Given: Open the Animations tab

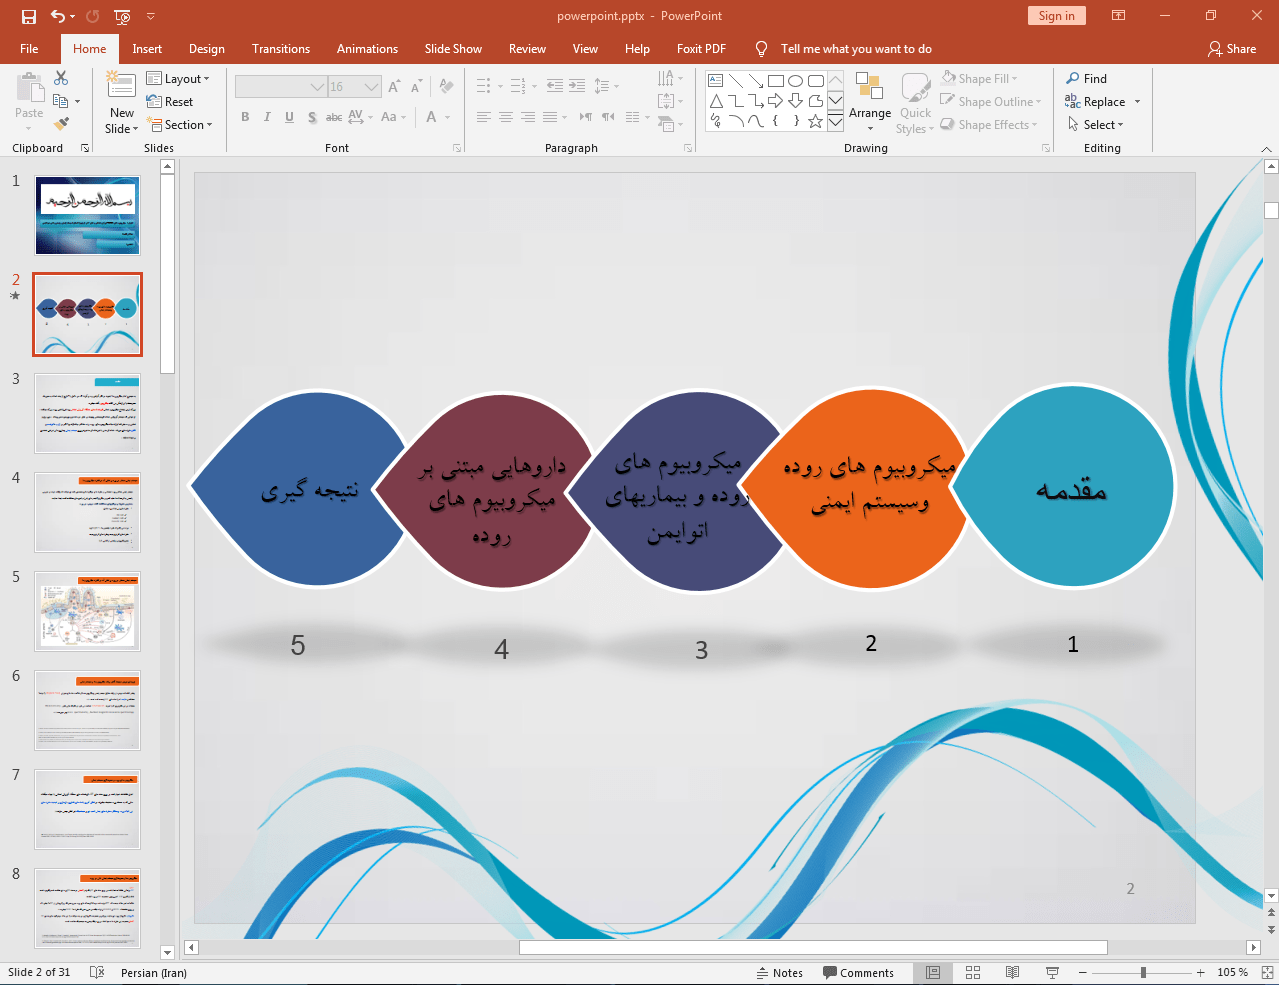Looking at the screenshot, I should coord(367,48).
